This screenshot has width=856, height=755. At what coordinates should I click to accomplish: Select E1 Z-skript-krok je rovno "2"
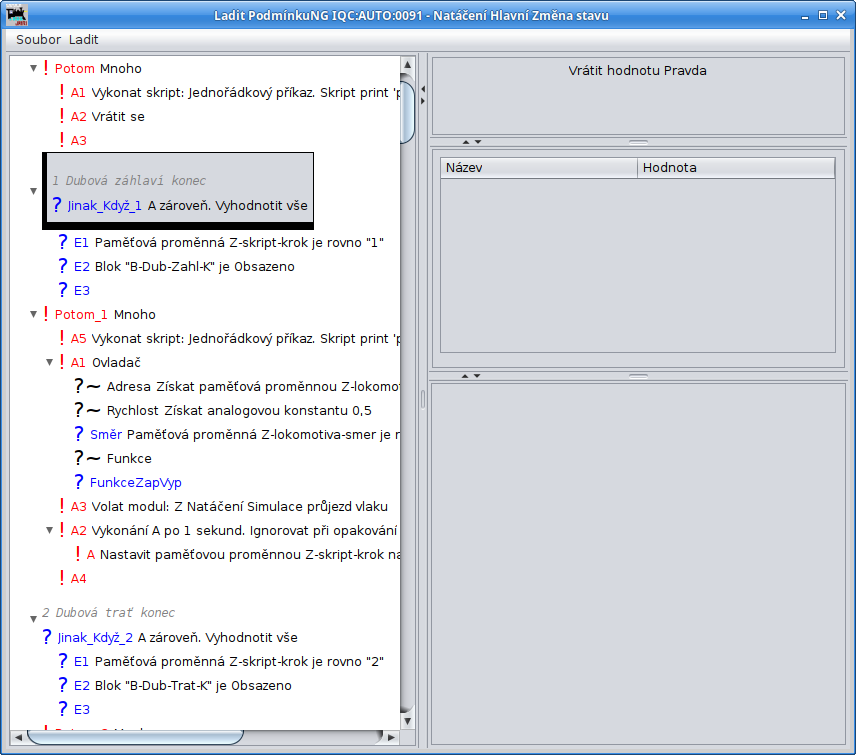[x=221, y=662]
